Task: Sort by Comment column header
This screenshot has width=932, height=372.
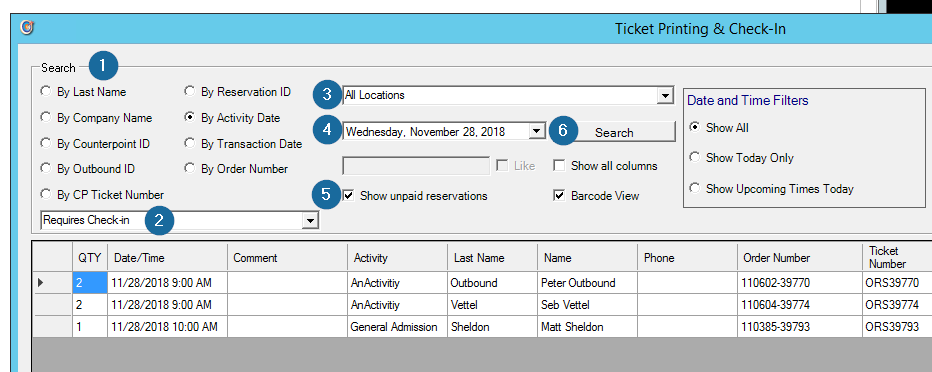Action: point(288,258)
